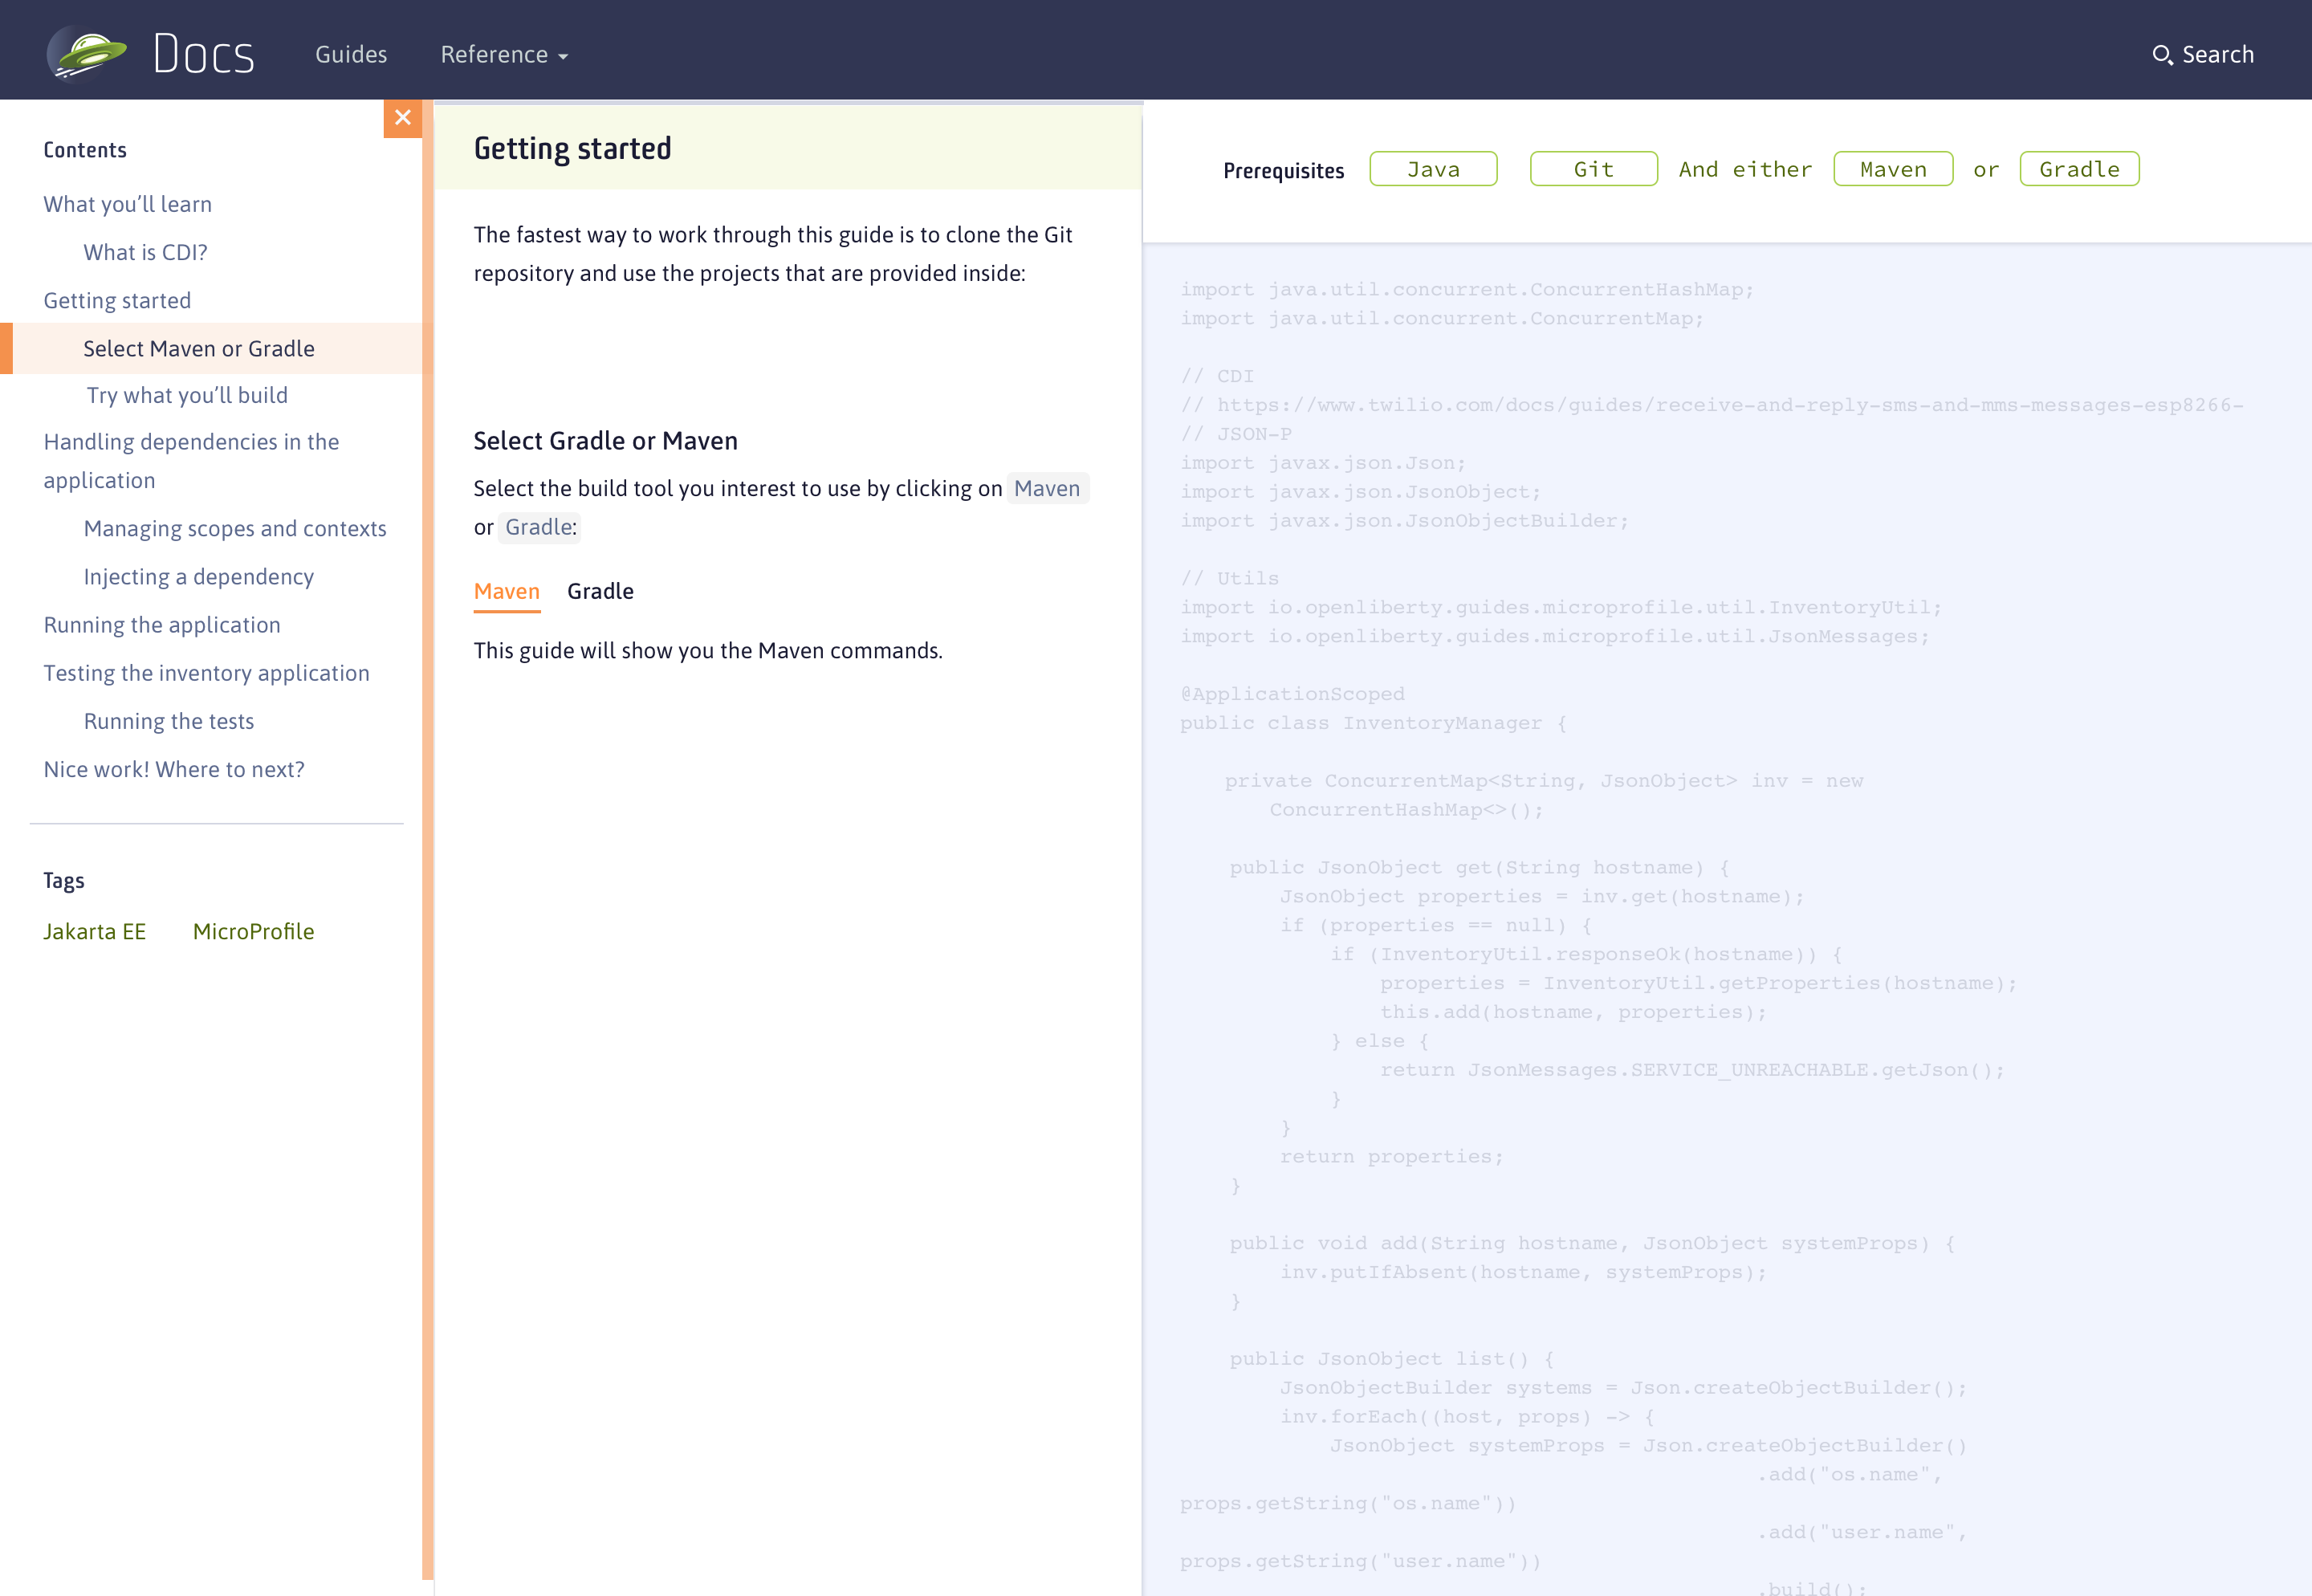Screen dimensions: 2312x1596
Task: Navigate to 'Select Maven or Gradle'
Action: [x=198, y=348]
